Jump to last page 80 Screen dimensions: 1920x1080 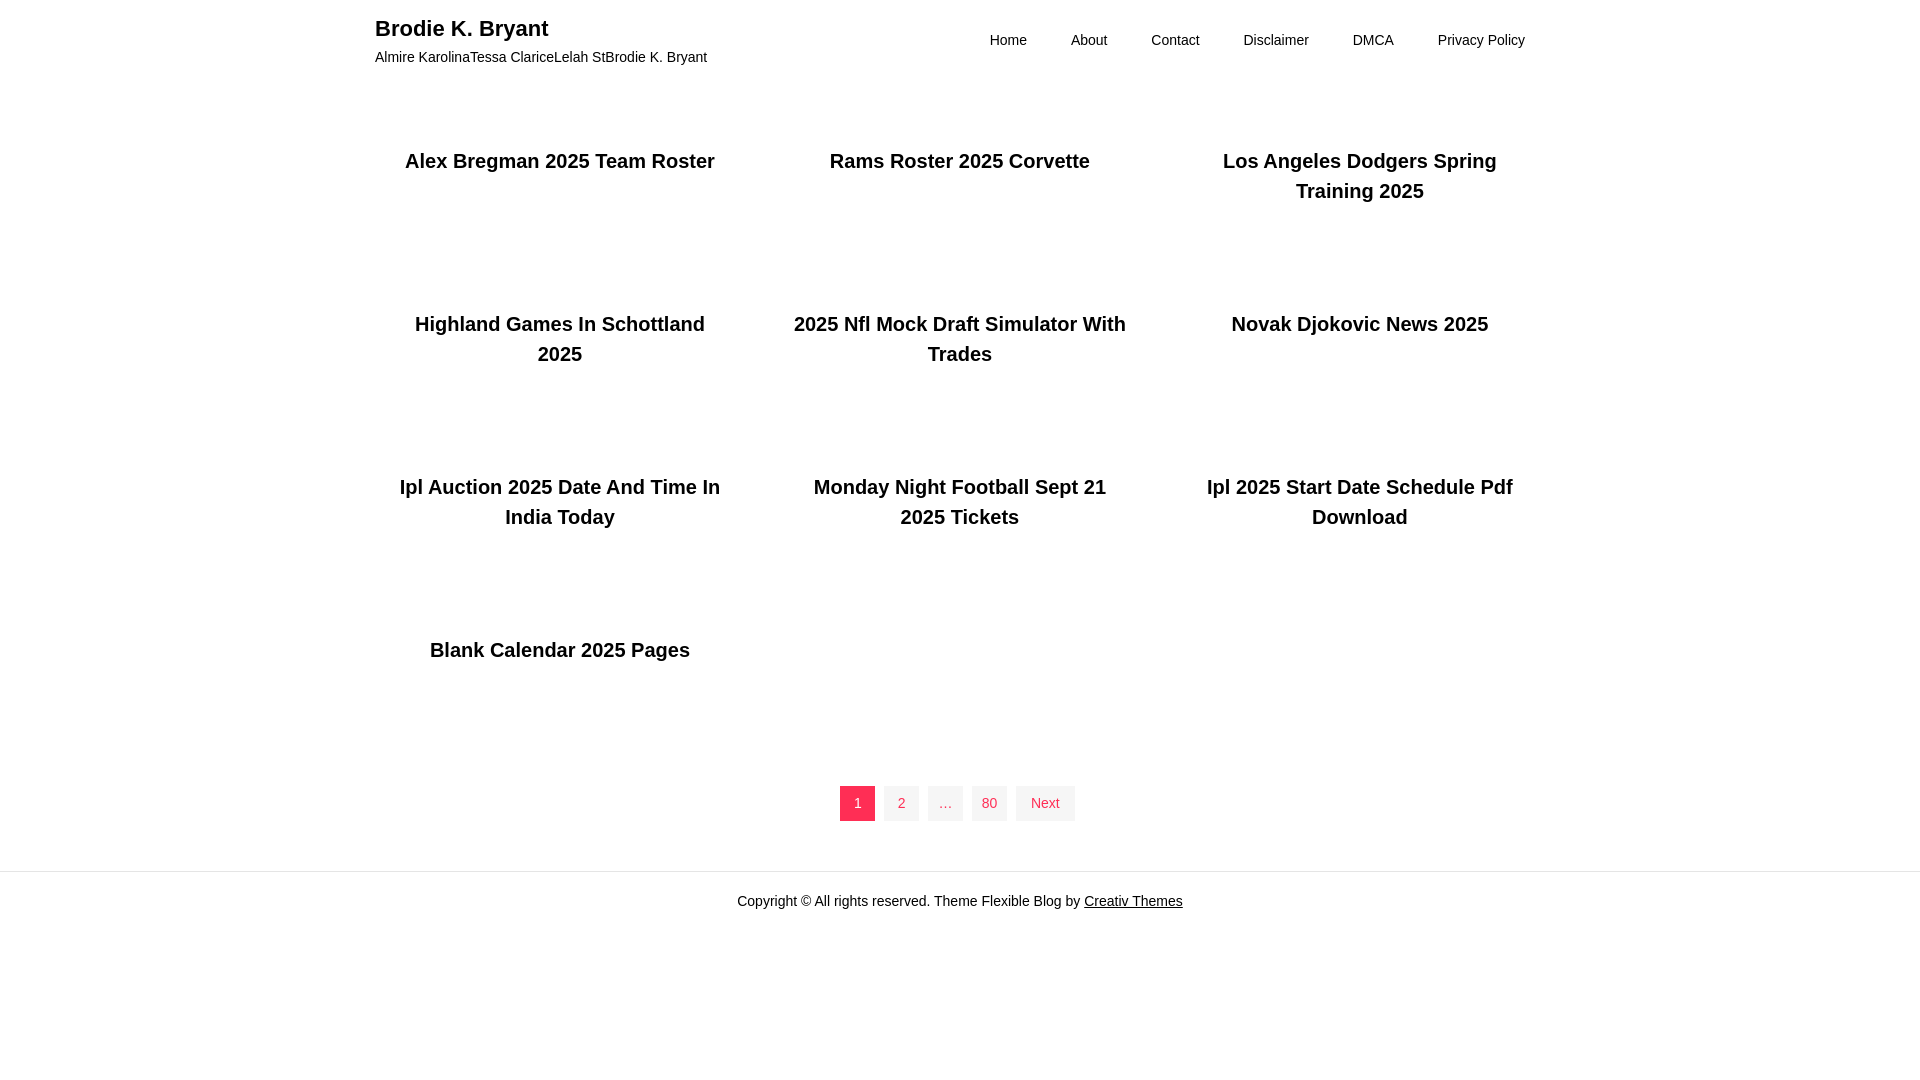989,803
